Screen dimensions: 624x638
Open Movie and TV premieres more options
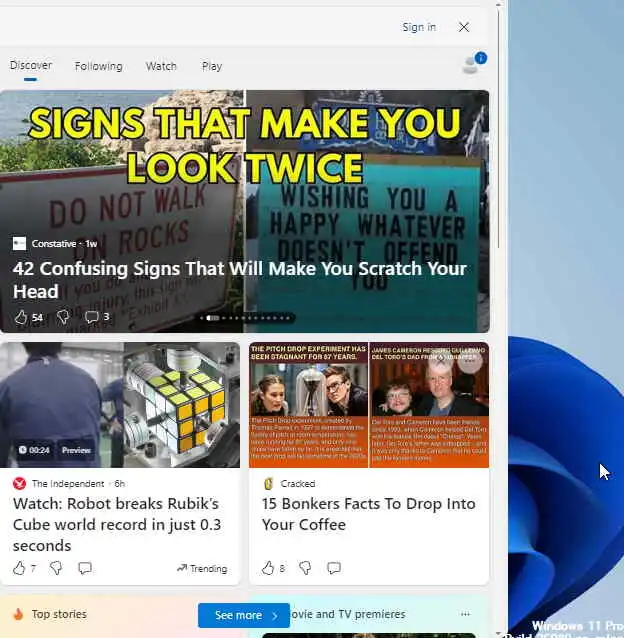point(465,614)
